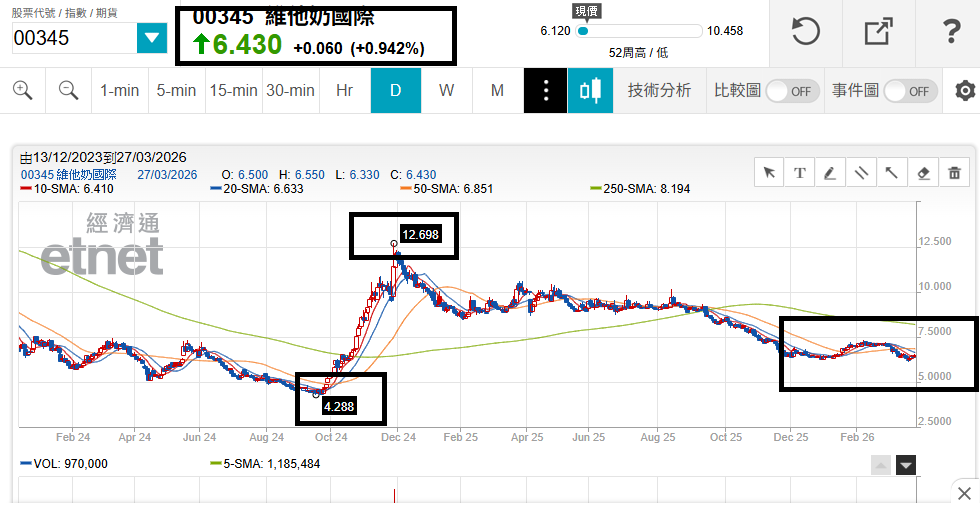Open the three-dot more options menu
980x524 pixels.
546,91
